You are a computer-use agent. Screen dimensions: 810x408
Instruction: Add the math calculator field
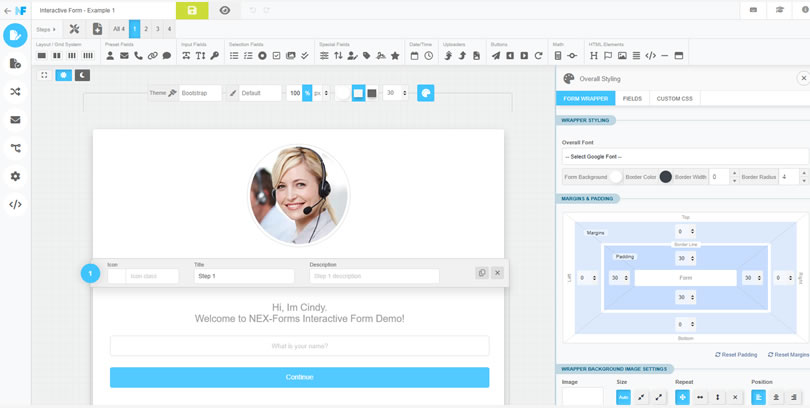(x=558, y=56)
